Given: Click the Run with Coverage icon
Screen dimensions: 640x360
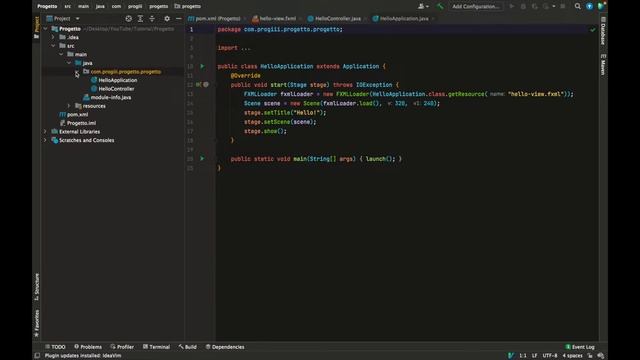Looking at the screenshot, I should coord(535,6).
